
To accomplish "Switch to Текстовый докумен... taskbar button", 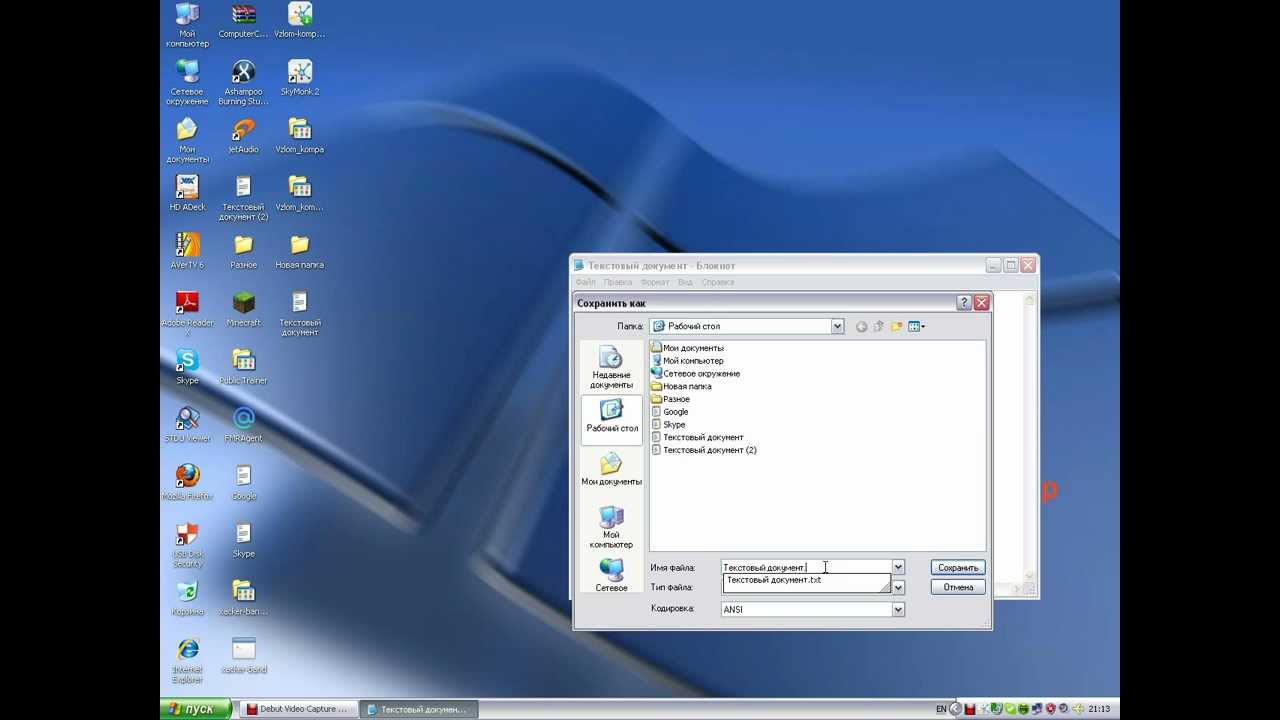I will (418, 709).
